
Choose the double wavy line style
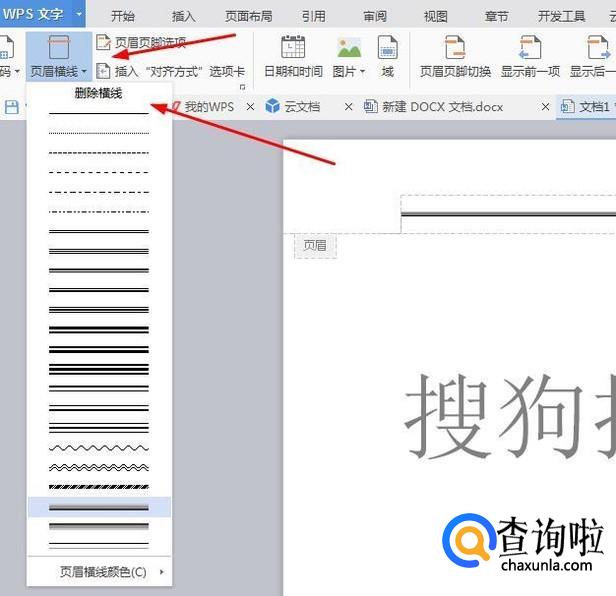(x=99, y=468)
